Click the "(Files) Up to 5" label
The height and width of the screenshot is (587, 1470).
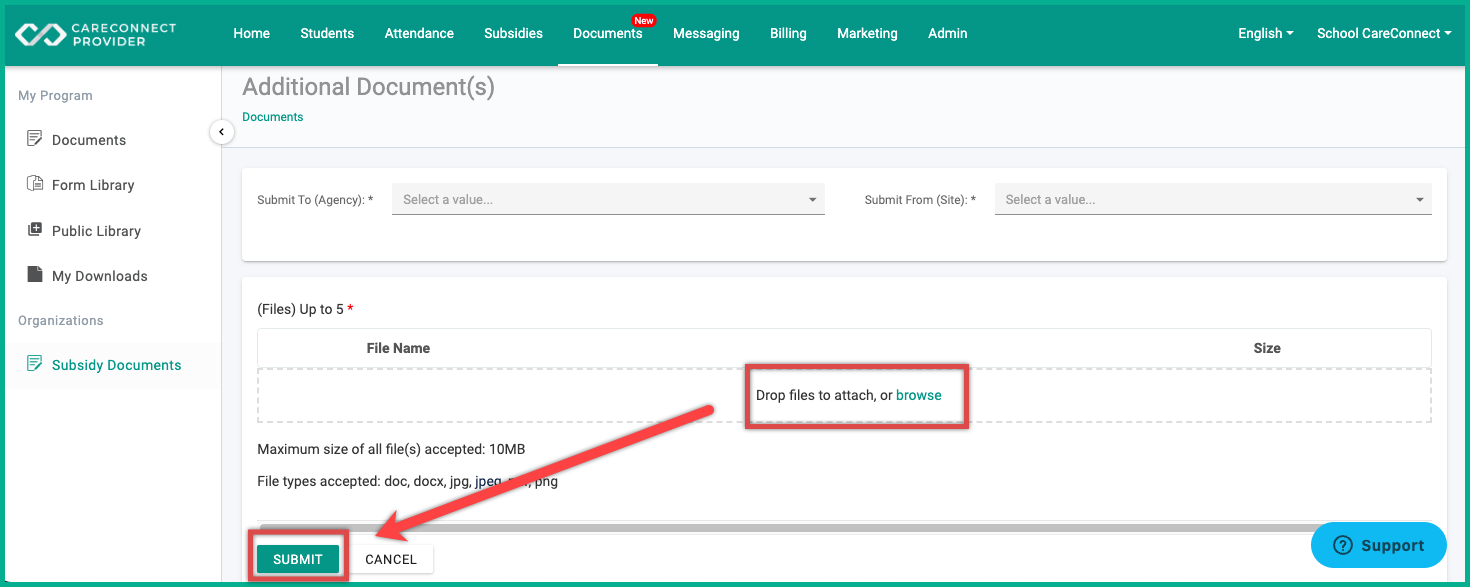305,309
